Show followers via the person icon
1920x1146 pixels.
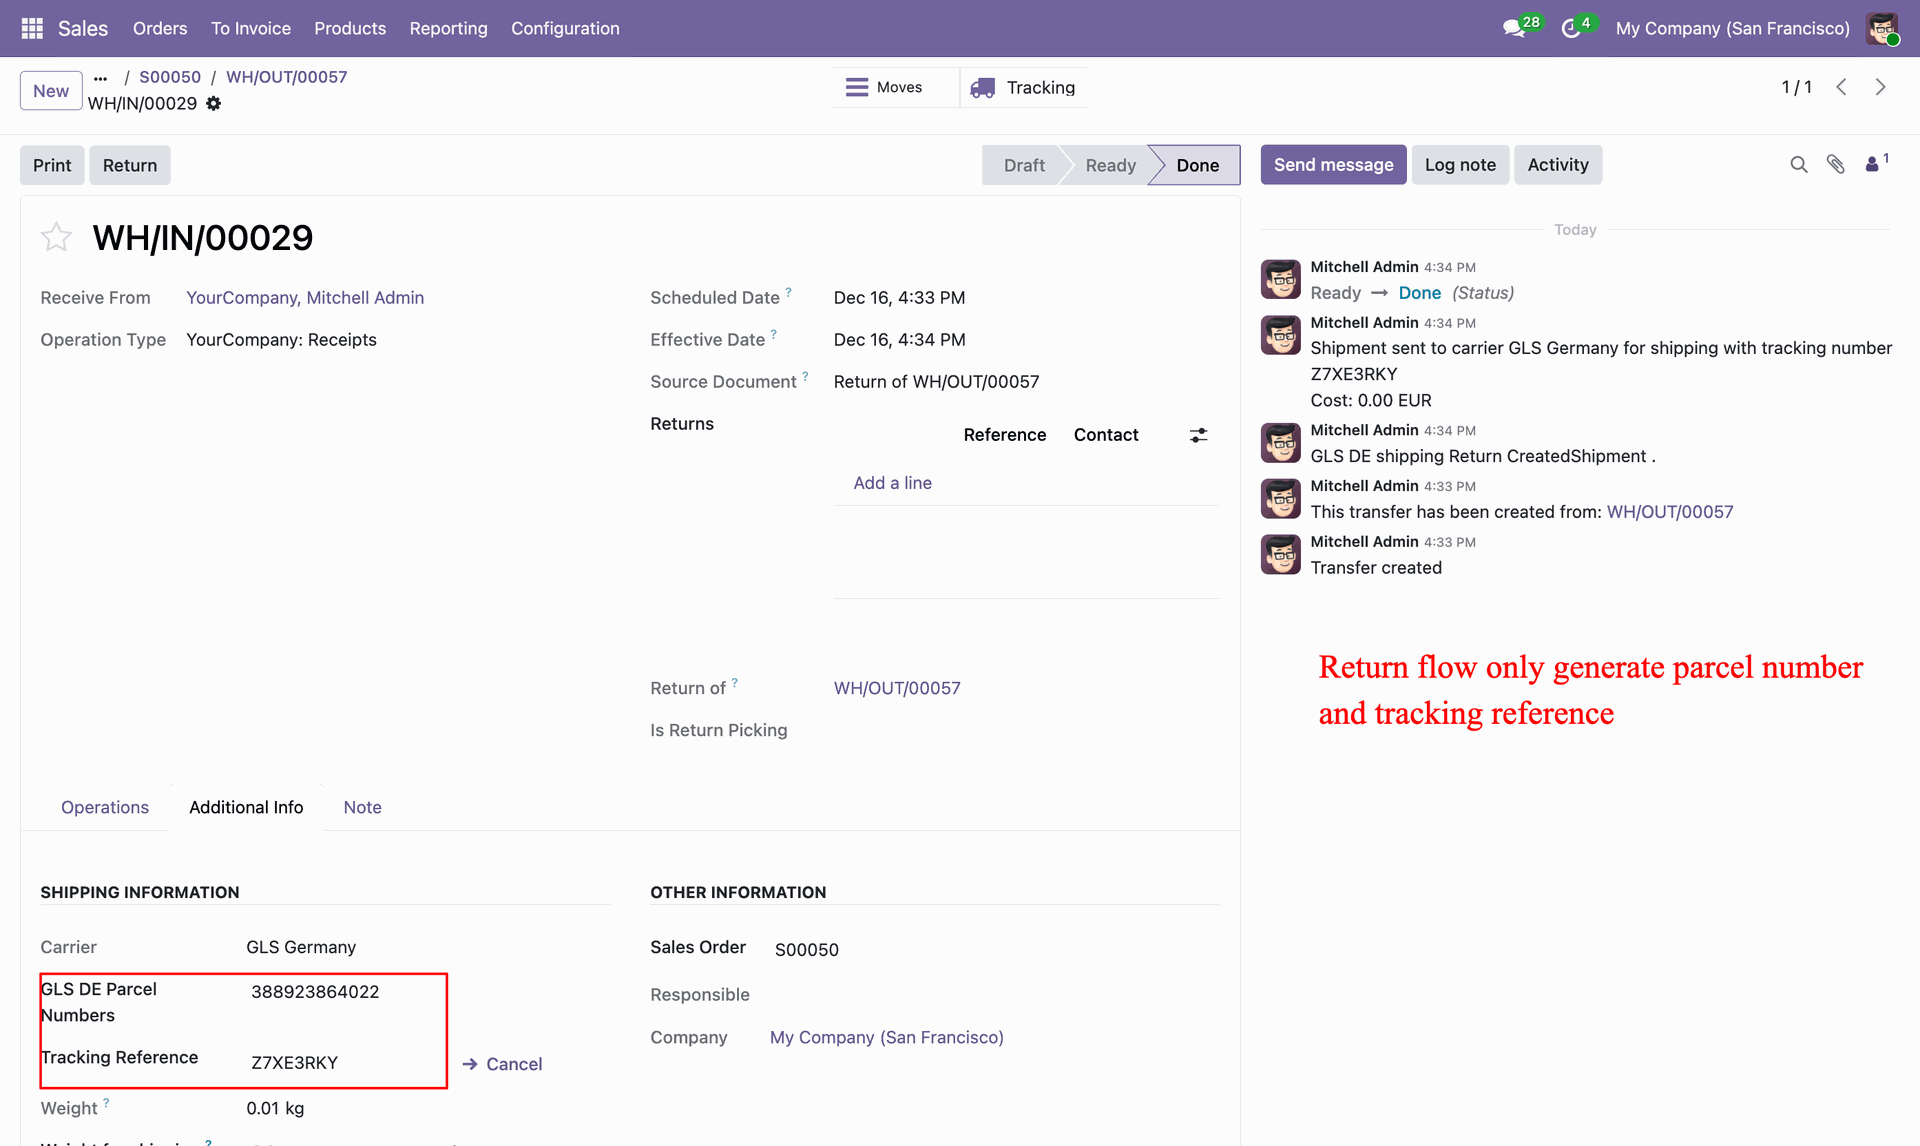coord(1873,165)
